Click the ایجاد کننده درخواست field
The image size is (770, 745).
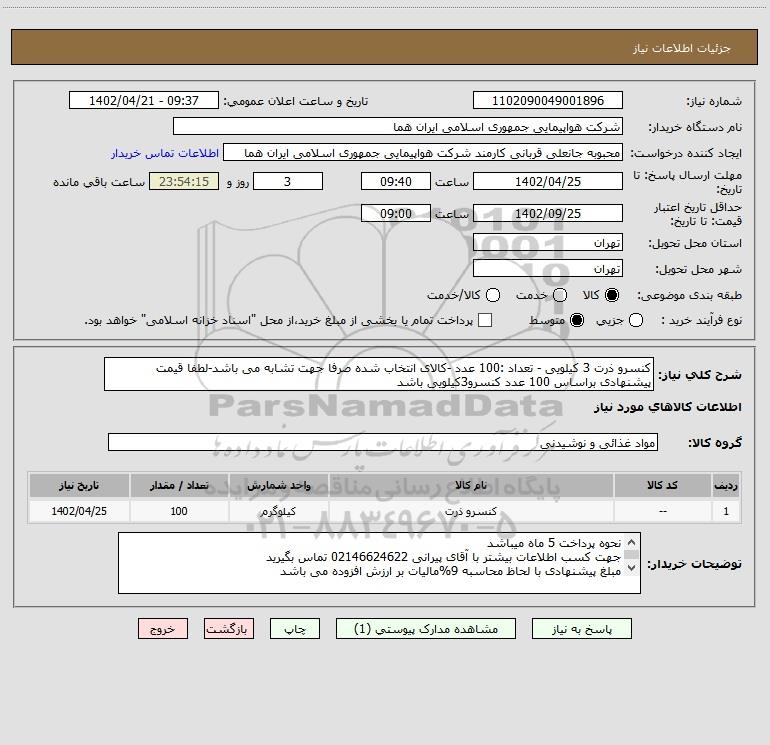pos(423,153)
